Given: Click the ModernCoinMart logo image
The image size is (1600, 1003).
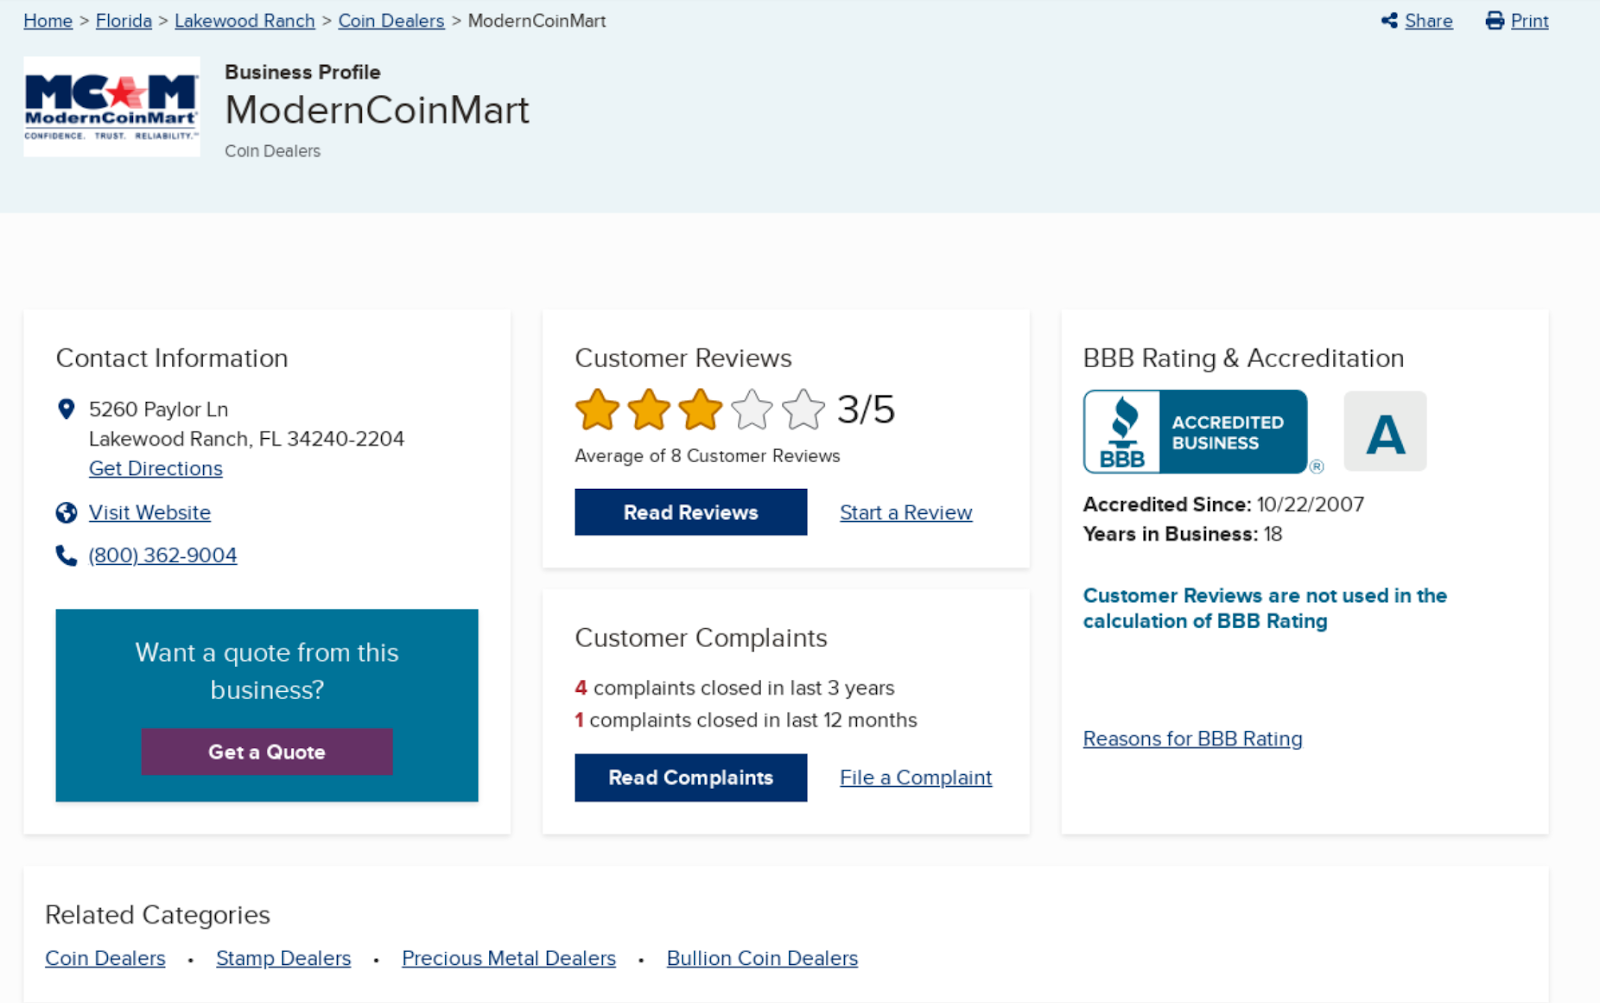Looking at the screenshot, I should click(x=111, y=106).
